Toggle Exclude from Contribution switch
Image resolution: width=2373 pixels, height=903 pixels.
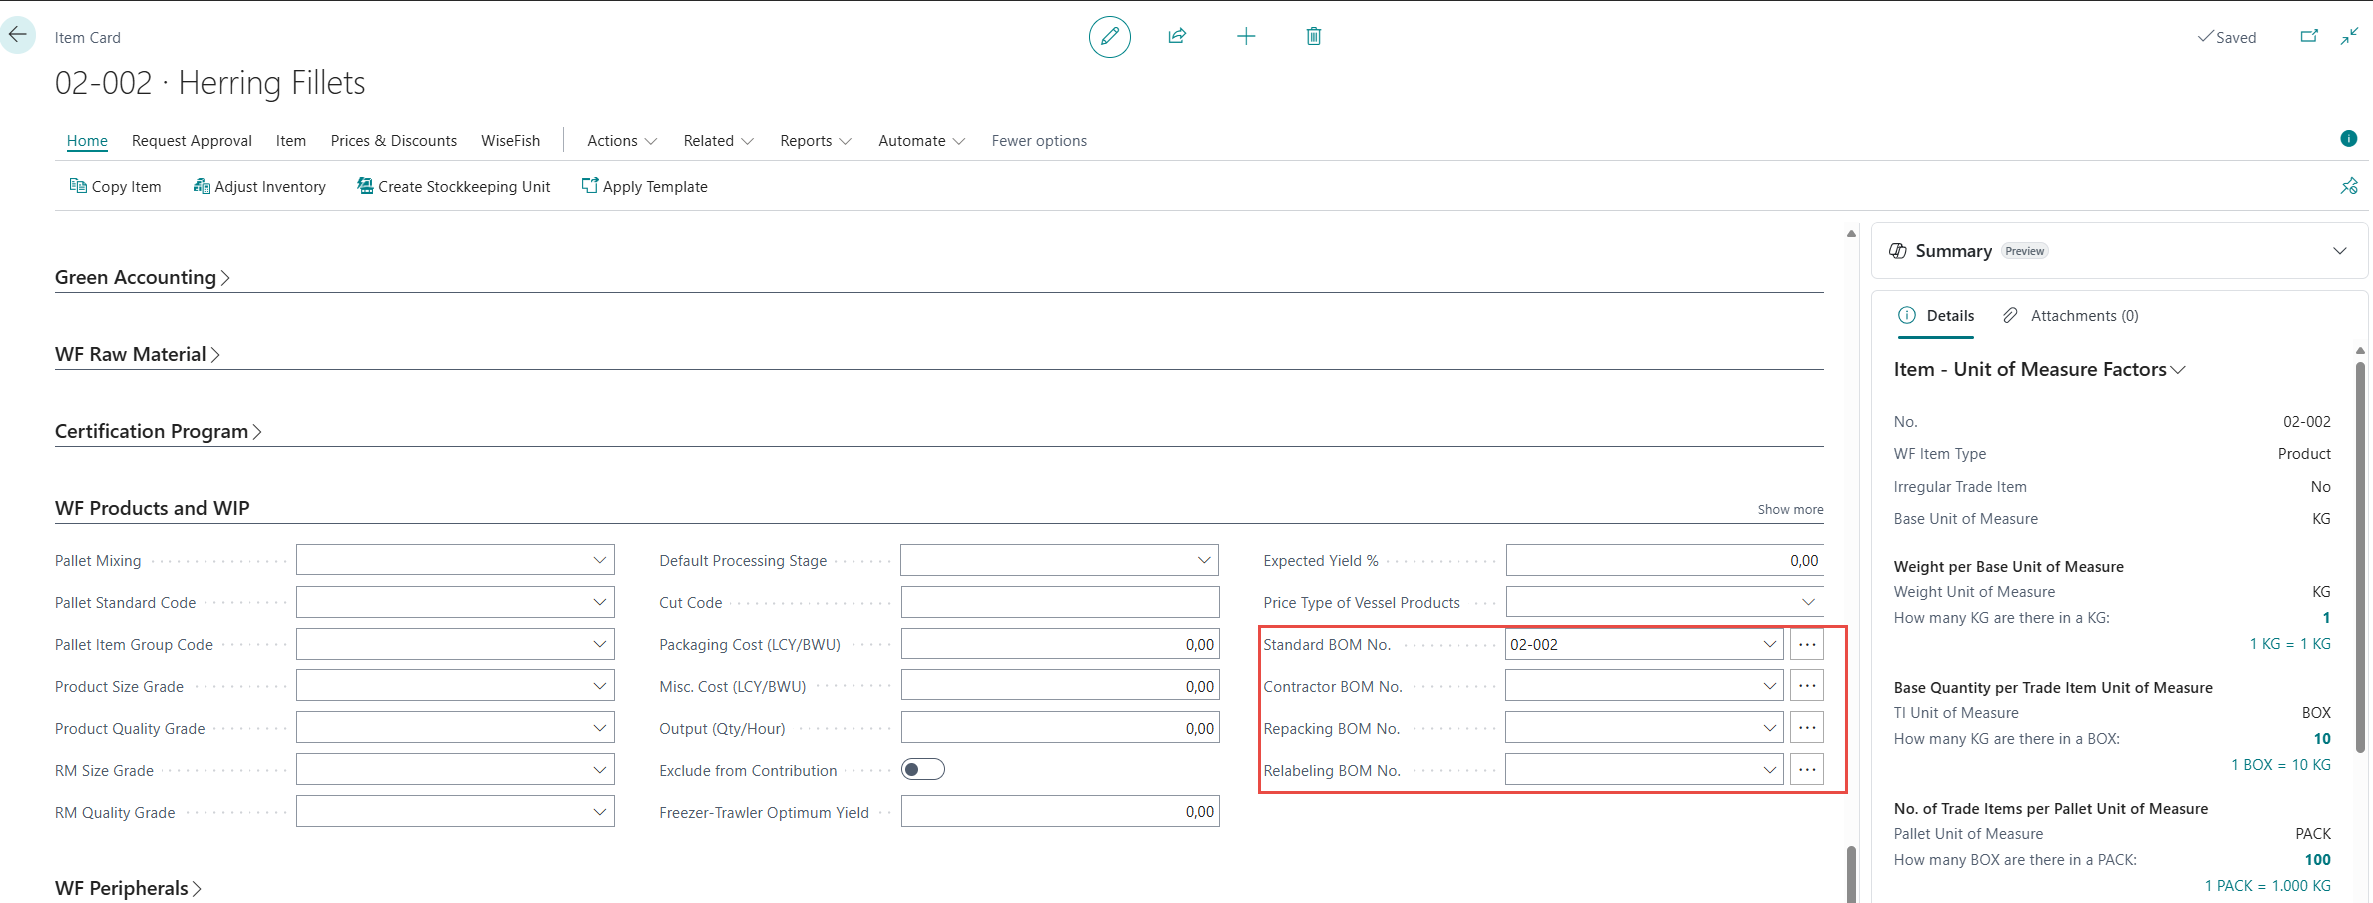tap(922, 769)
